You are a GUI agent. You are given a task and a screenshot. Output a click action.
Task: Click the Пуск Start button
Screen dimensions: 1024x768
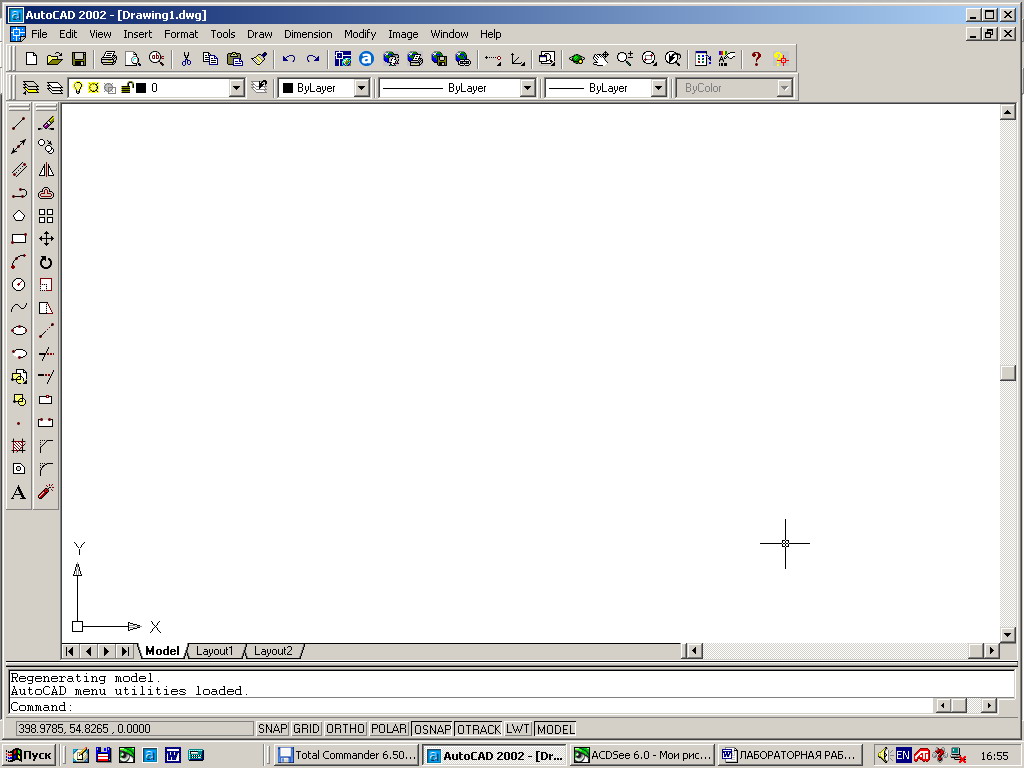(x=29, y=755)
